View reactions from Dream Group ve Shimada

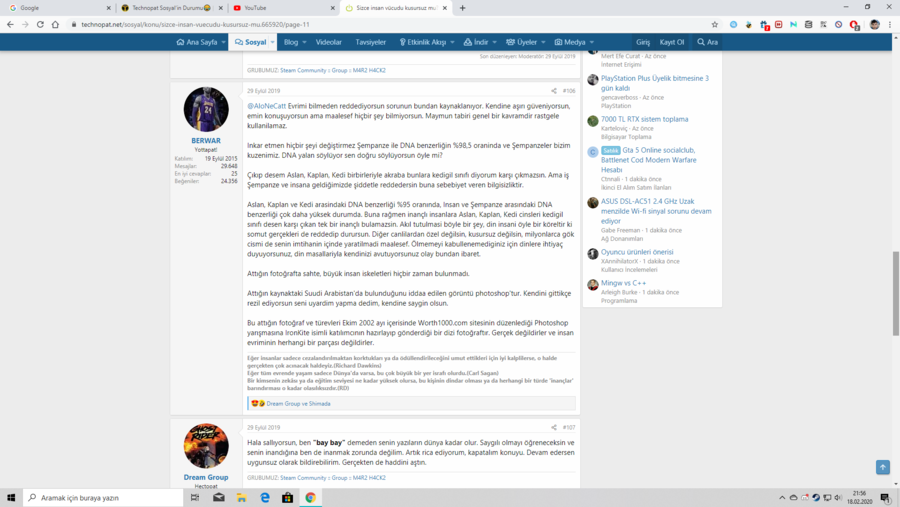[x=298, y=404]
